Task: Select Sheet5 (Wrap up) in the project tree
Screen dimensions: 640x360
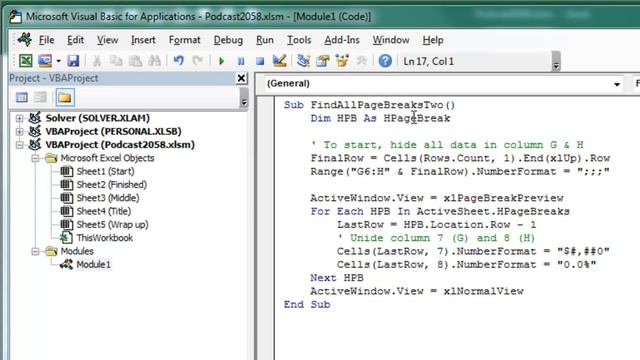Action: (112, 224)
